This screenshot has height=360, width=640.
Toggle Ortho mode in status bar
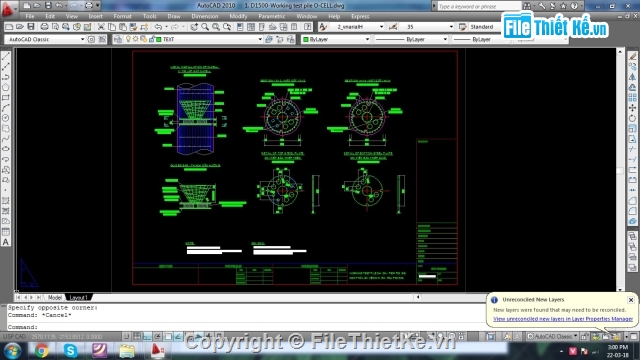(147, 336)
